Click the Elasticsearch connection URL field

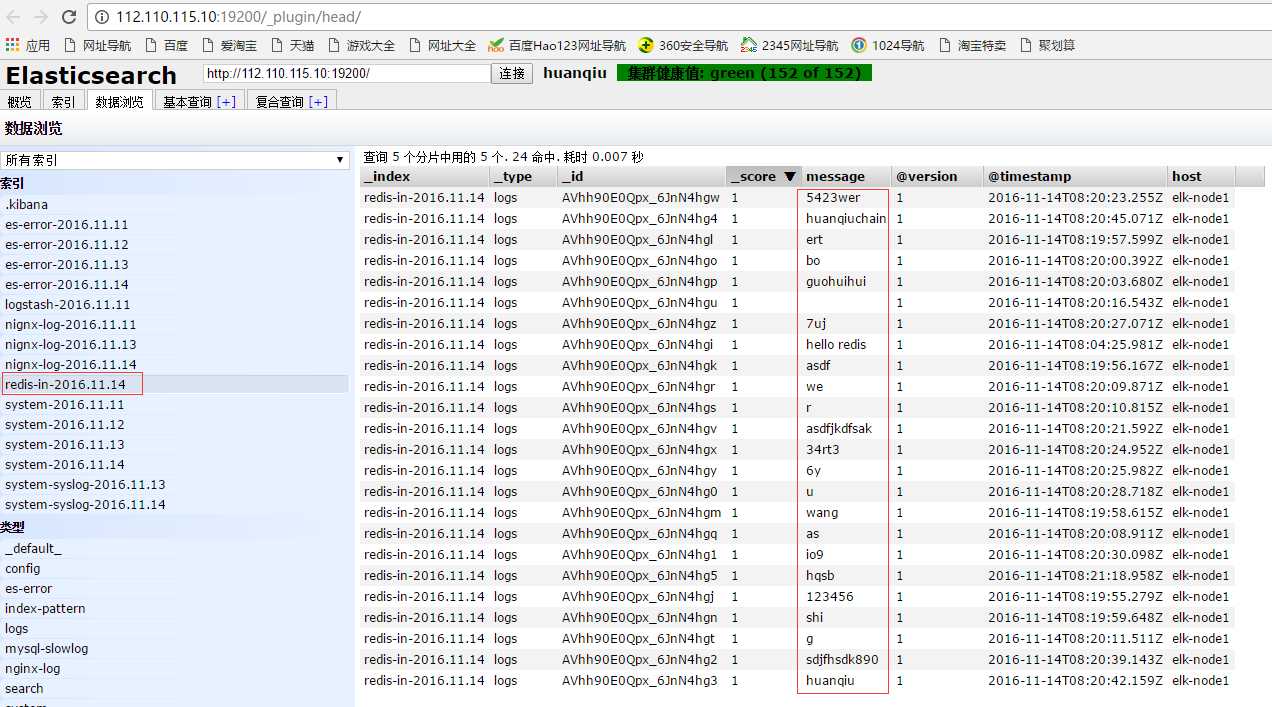346,73
